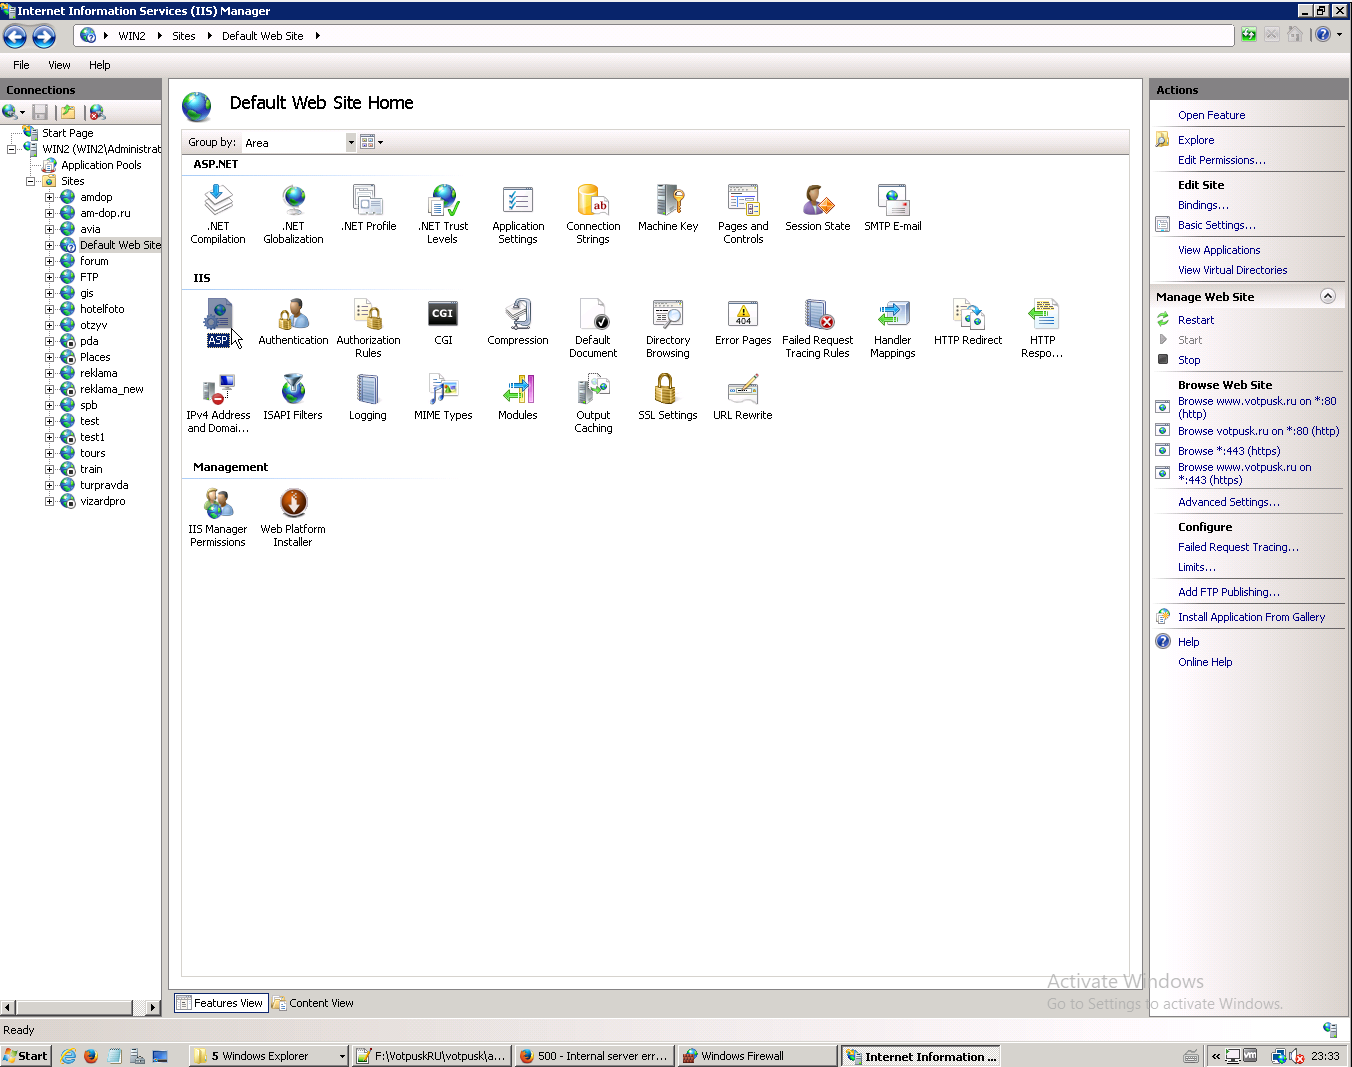Open Connection Strings feature
Viewport: 1352px width, 1067px height.
pos(593,213)
